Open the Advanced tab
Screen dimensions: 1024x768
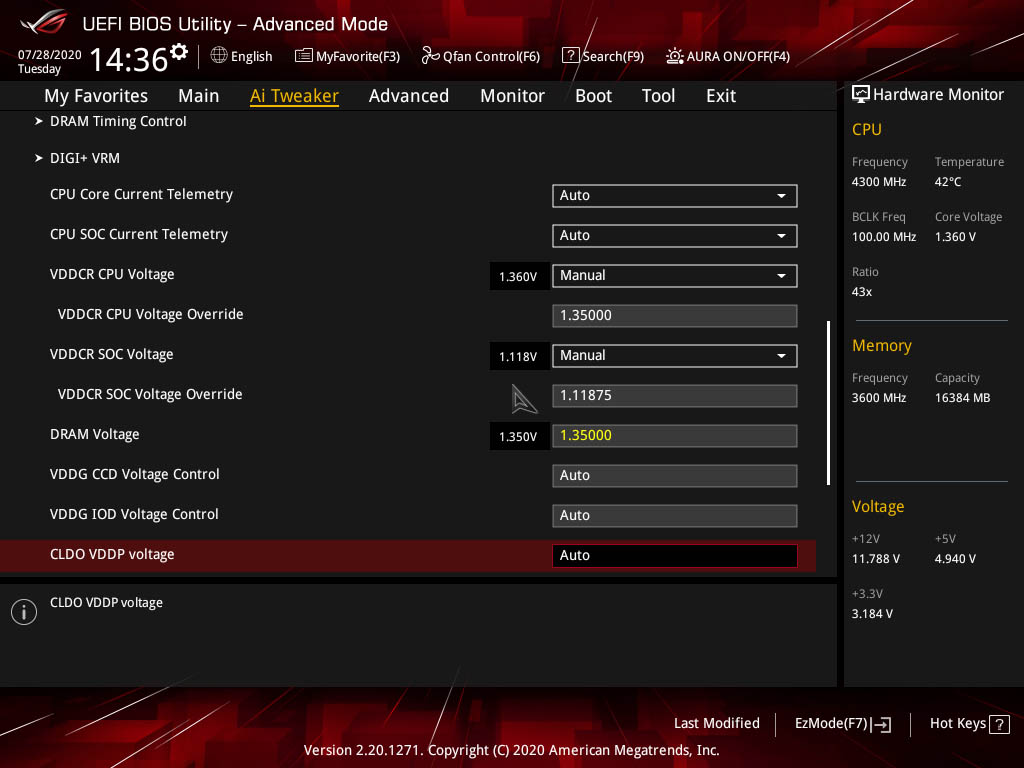point(409,96)
